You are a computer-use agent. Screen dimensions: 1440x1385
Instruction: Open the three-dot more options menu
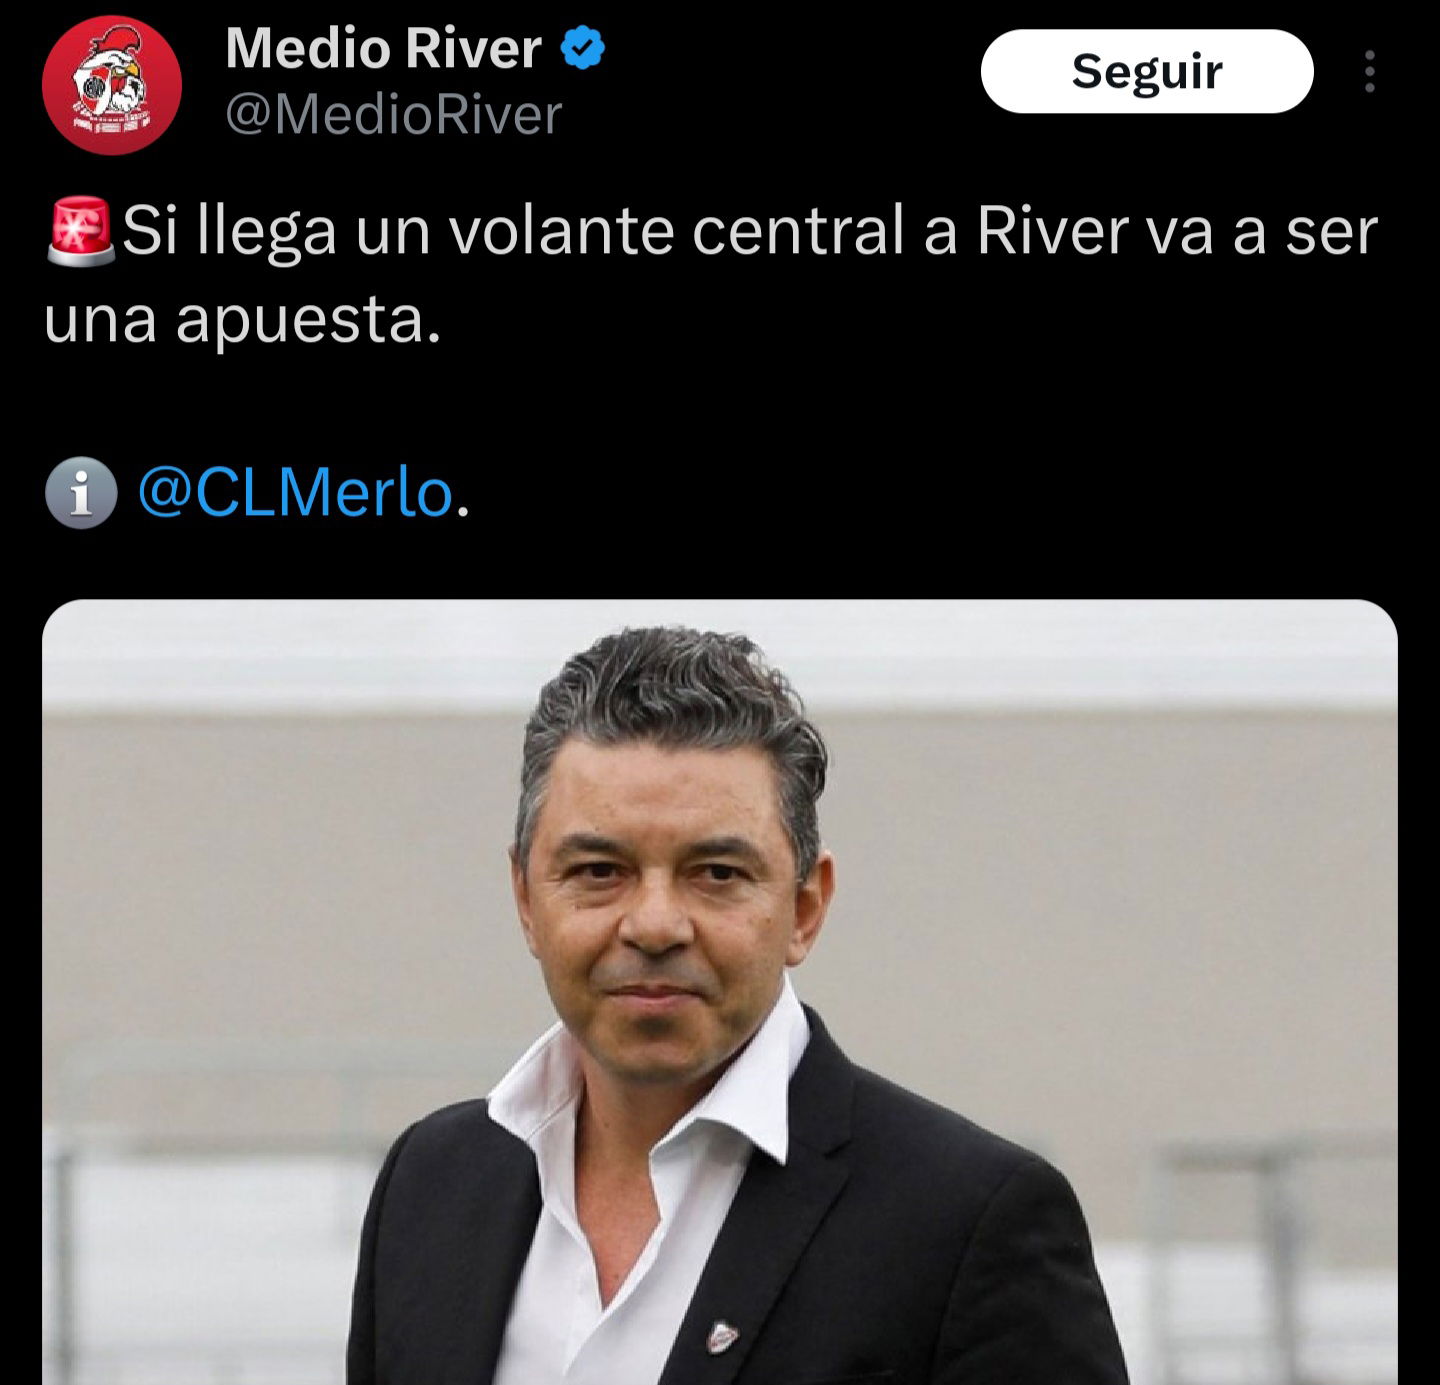pyautogui.click(x=1369, y=71)
